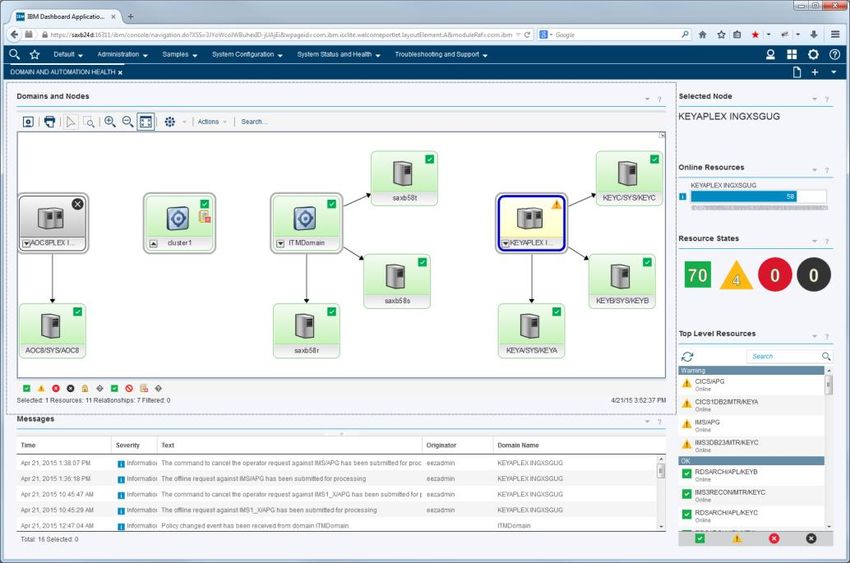850x563 pixels.
Task: Sort messages by Time column header
Action: [64, 445]
